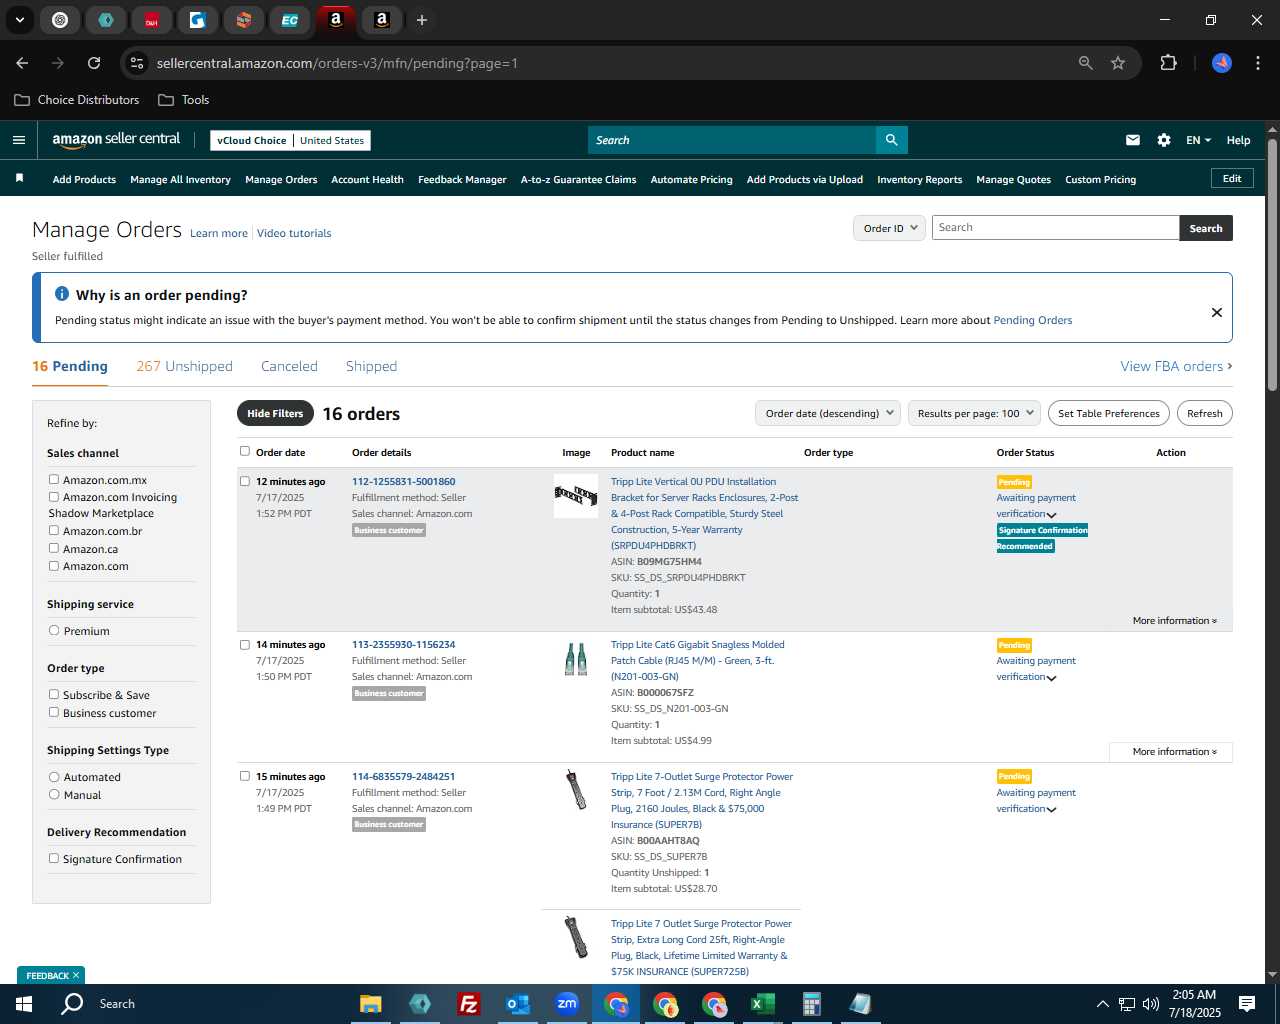Open the Order date (descending) sort dropdown
1280x1024 pixels.
click(x=828, y=413)
